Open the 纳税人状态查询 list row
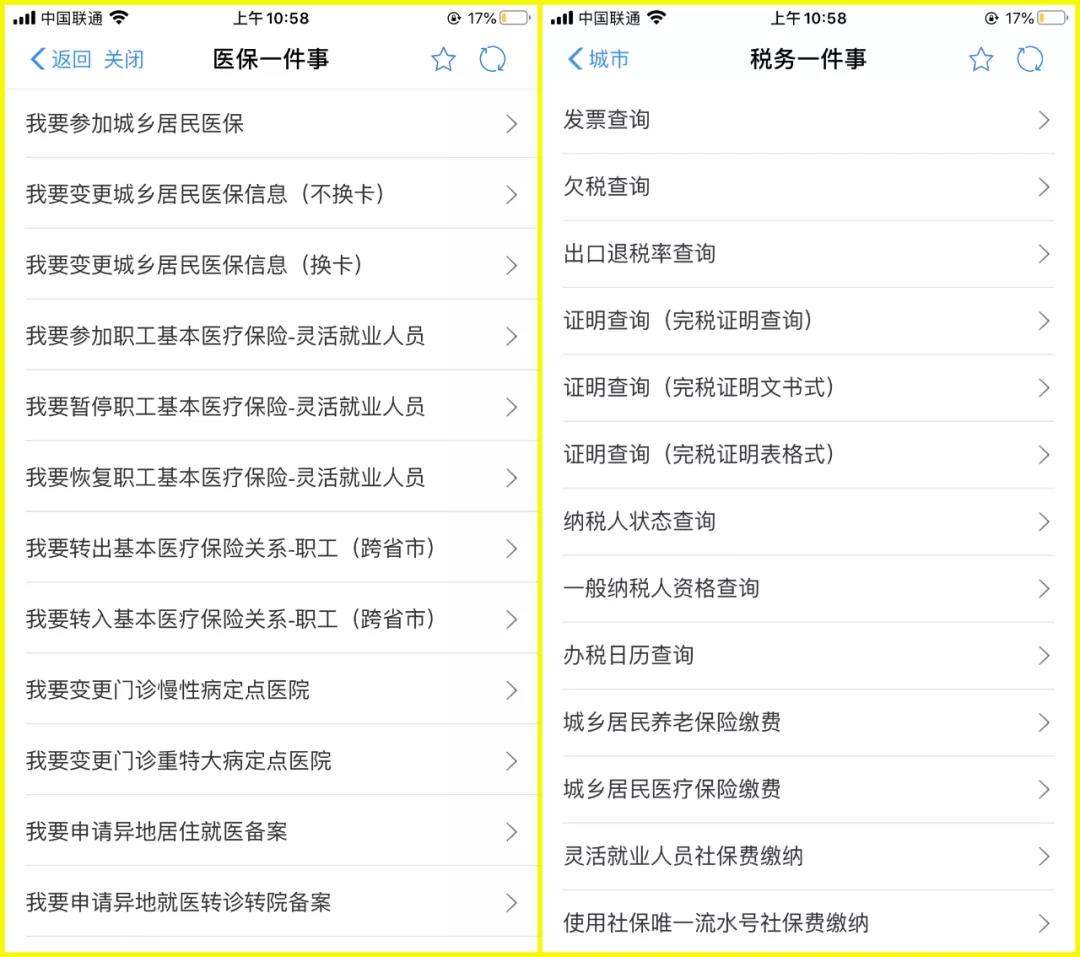 tap(800, 521)
